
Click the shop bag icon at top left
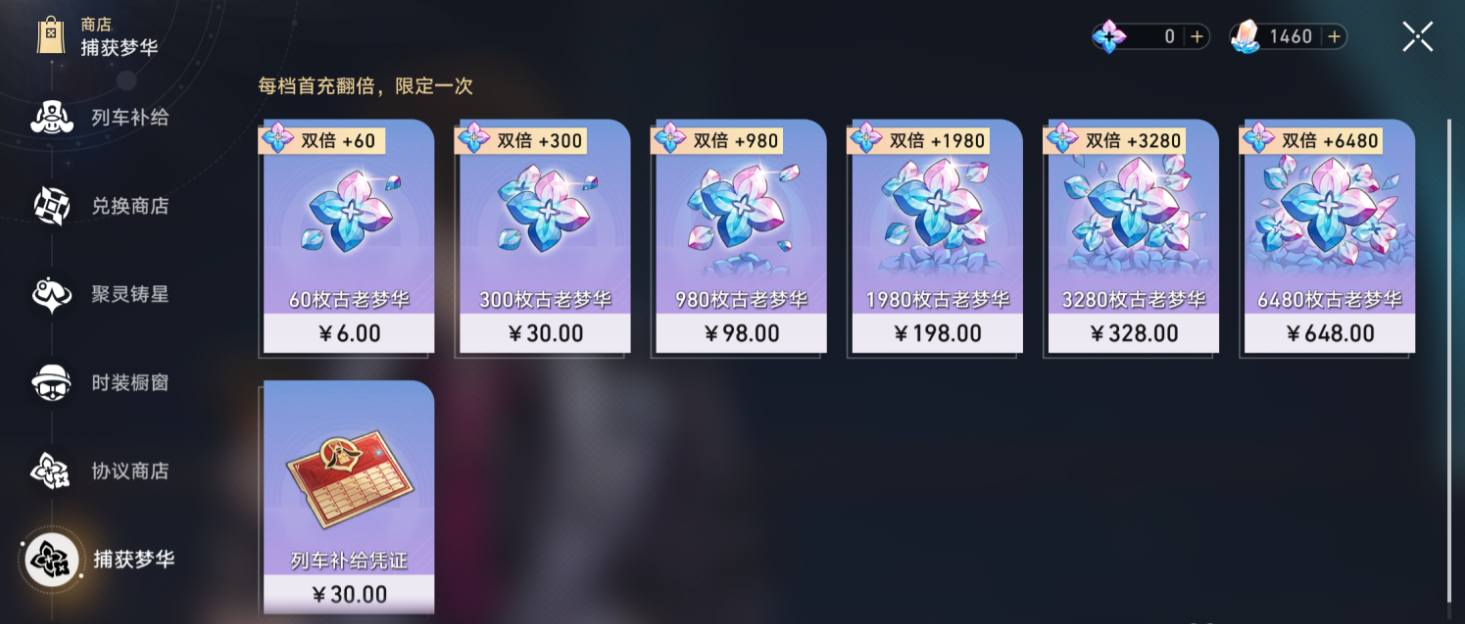50,35
